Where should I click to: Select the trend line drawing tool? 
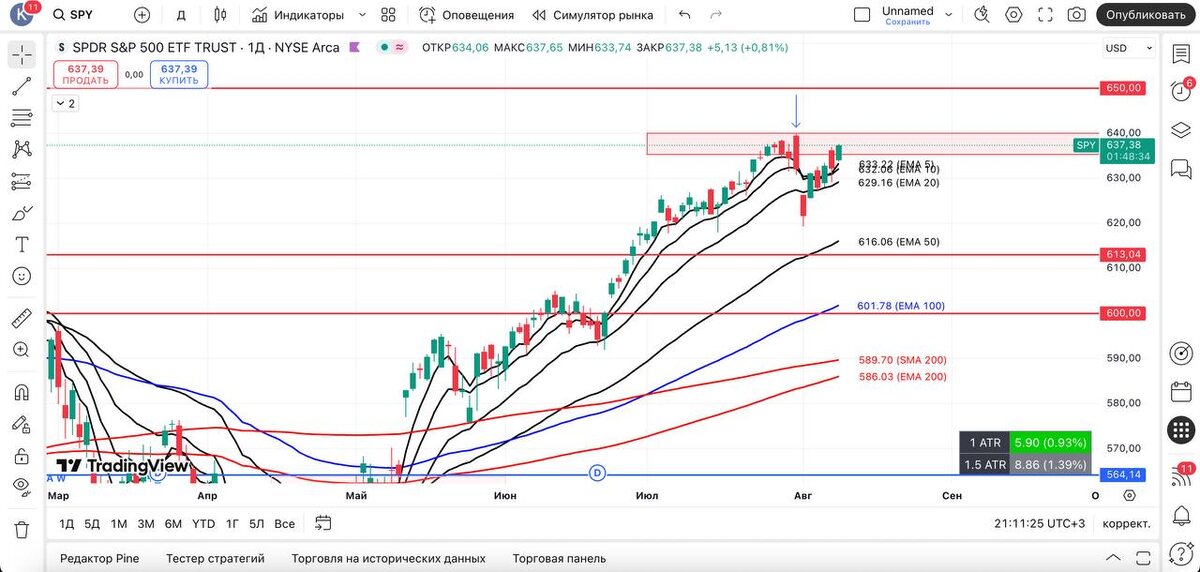coord(22,87)
